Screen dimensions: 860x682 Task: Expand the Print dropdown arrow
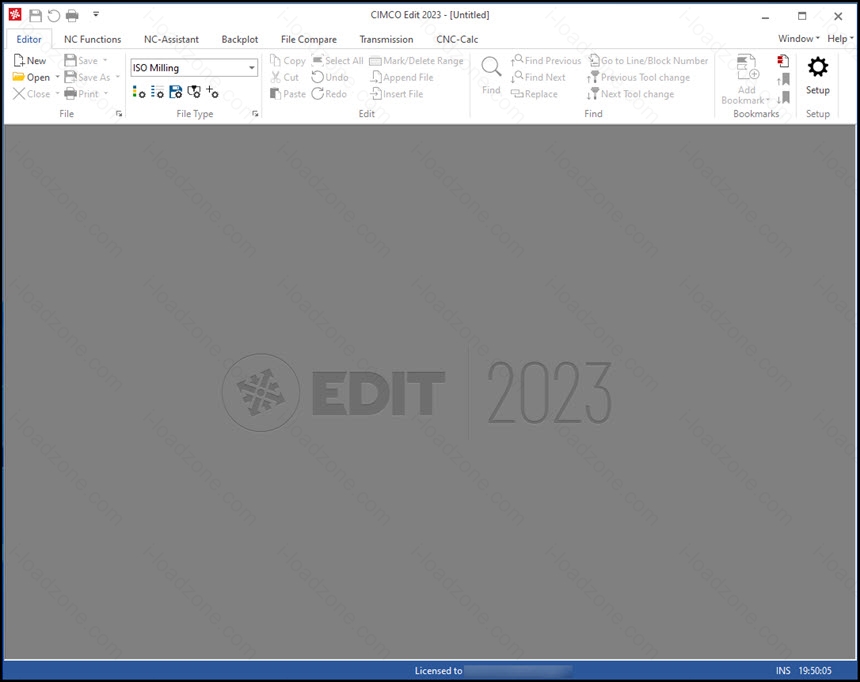[x=106, y=93]
